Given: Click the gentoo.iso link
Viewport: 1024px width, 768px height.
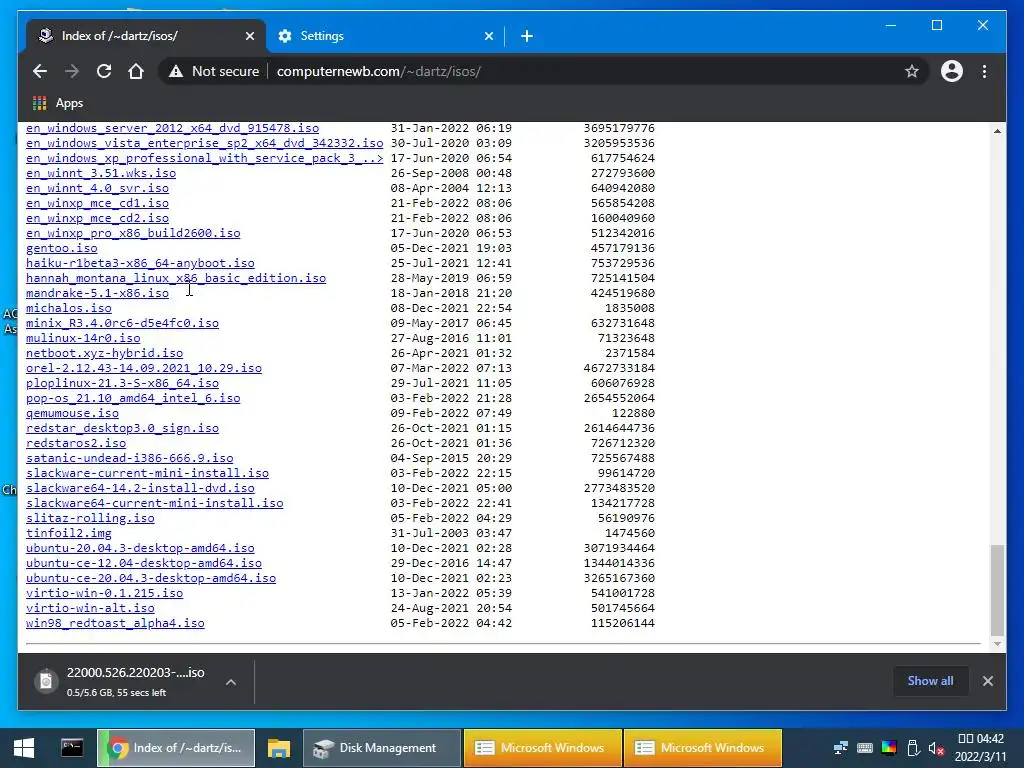Looking at the screenshot, I should (61, 249).
